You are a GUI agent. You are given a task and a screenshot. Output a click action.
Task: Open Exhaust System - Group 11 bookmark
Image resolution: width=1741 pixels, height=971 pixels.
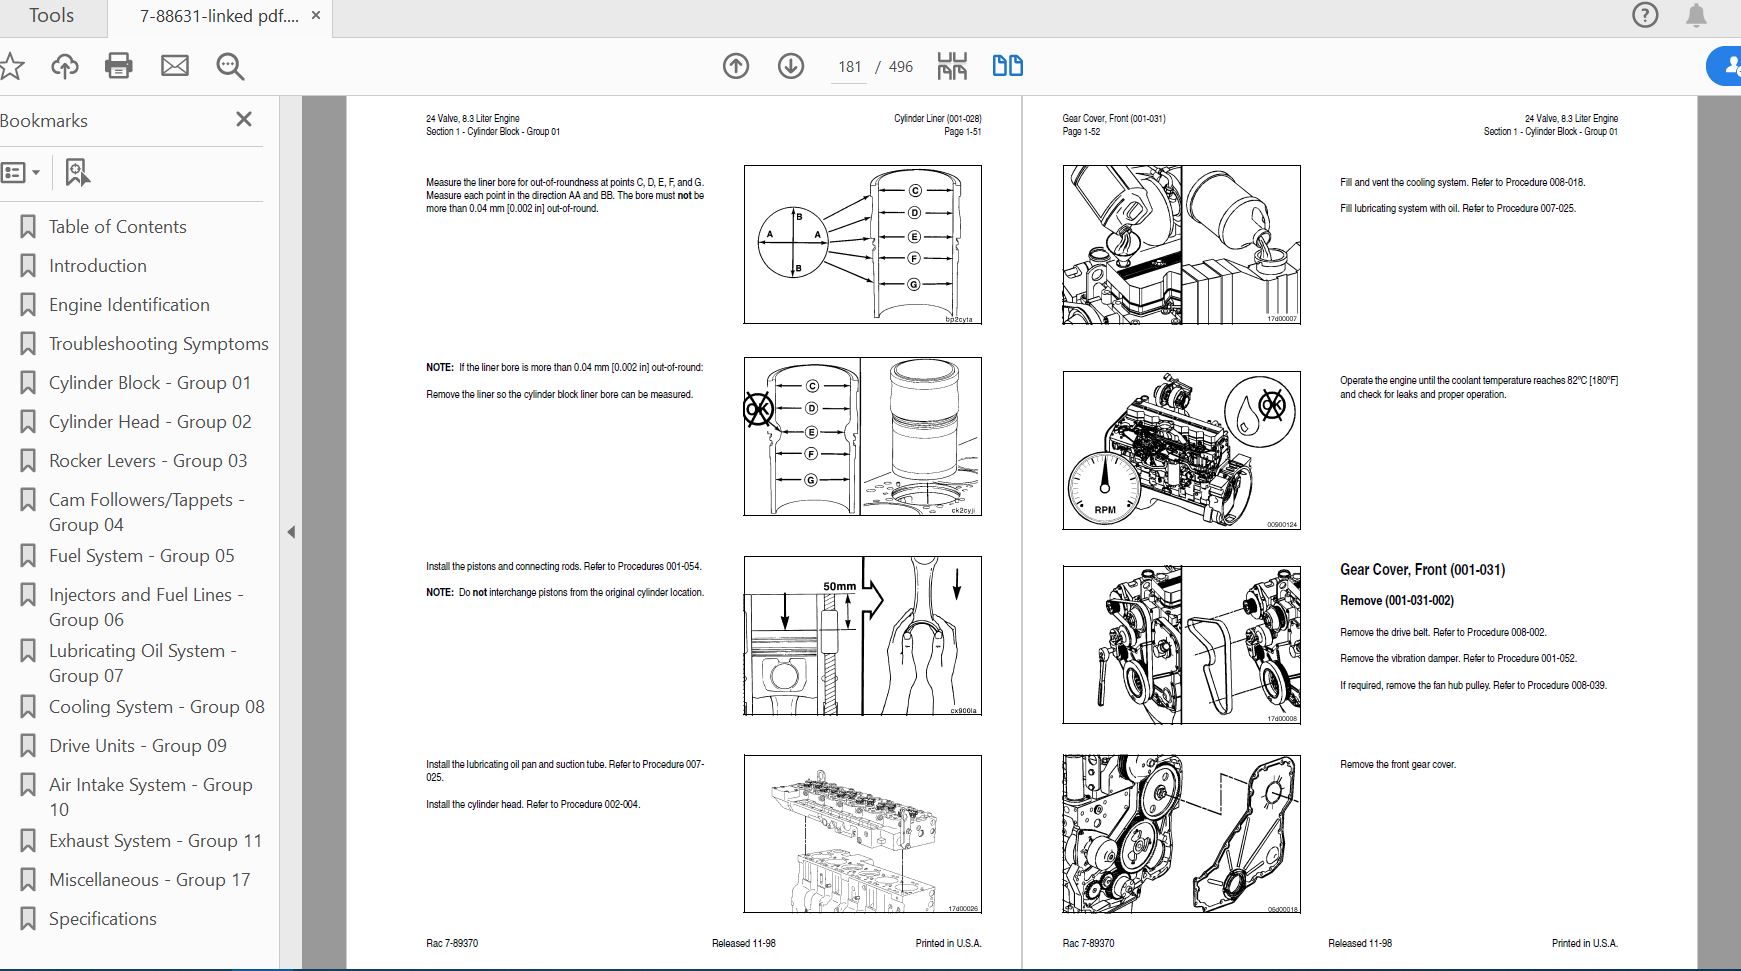click(x=155, y=841)
